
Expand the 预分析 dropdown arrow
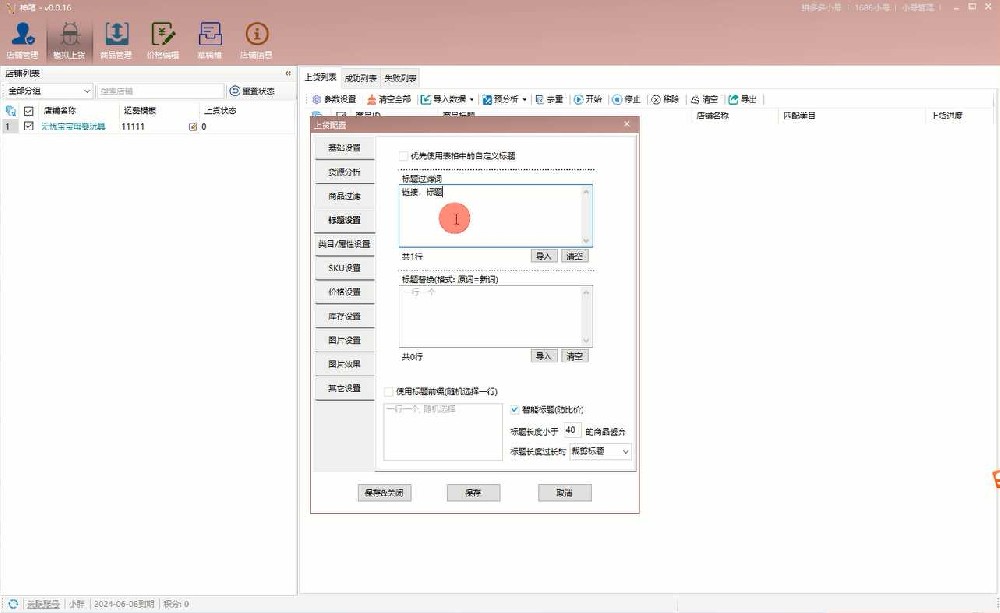(524, 100)
